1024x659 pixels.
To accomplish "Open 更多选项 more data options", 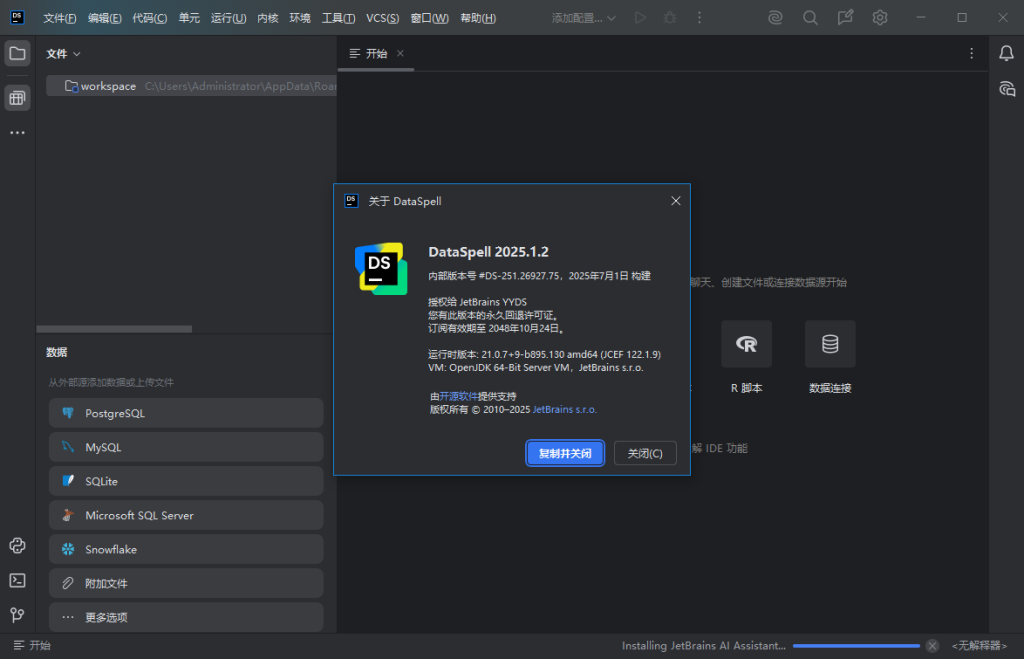I will 186,617.
